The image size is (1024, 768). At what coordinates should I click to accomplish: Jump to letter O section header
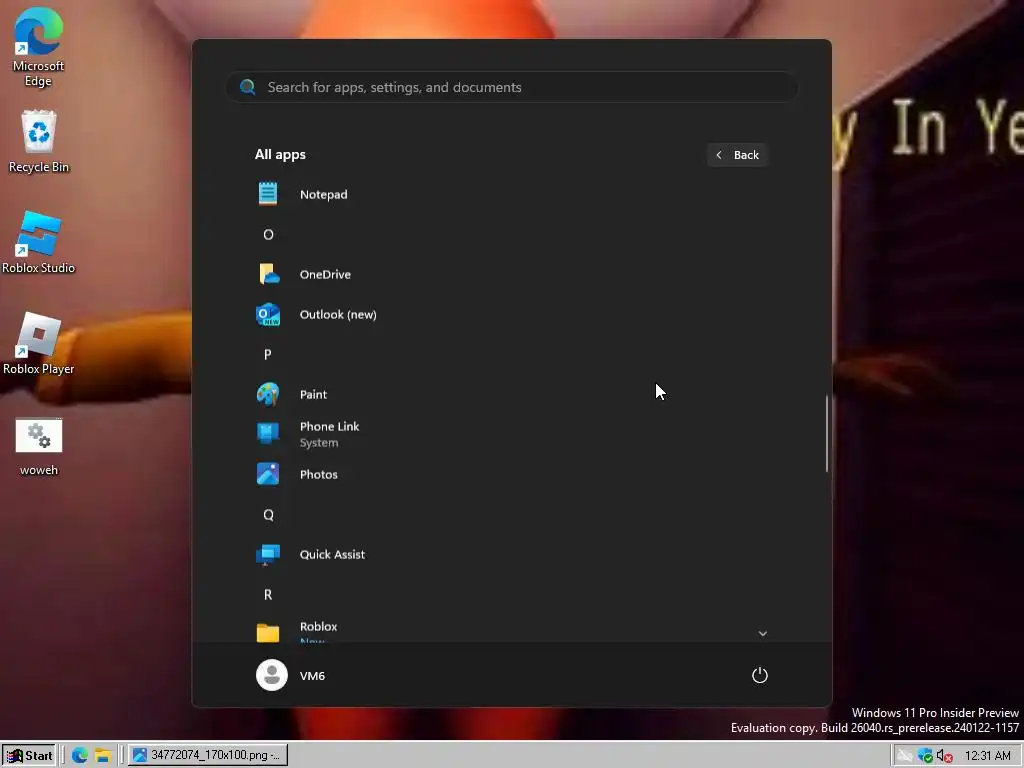[268, 234]
